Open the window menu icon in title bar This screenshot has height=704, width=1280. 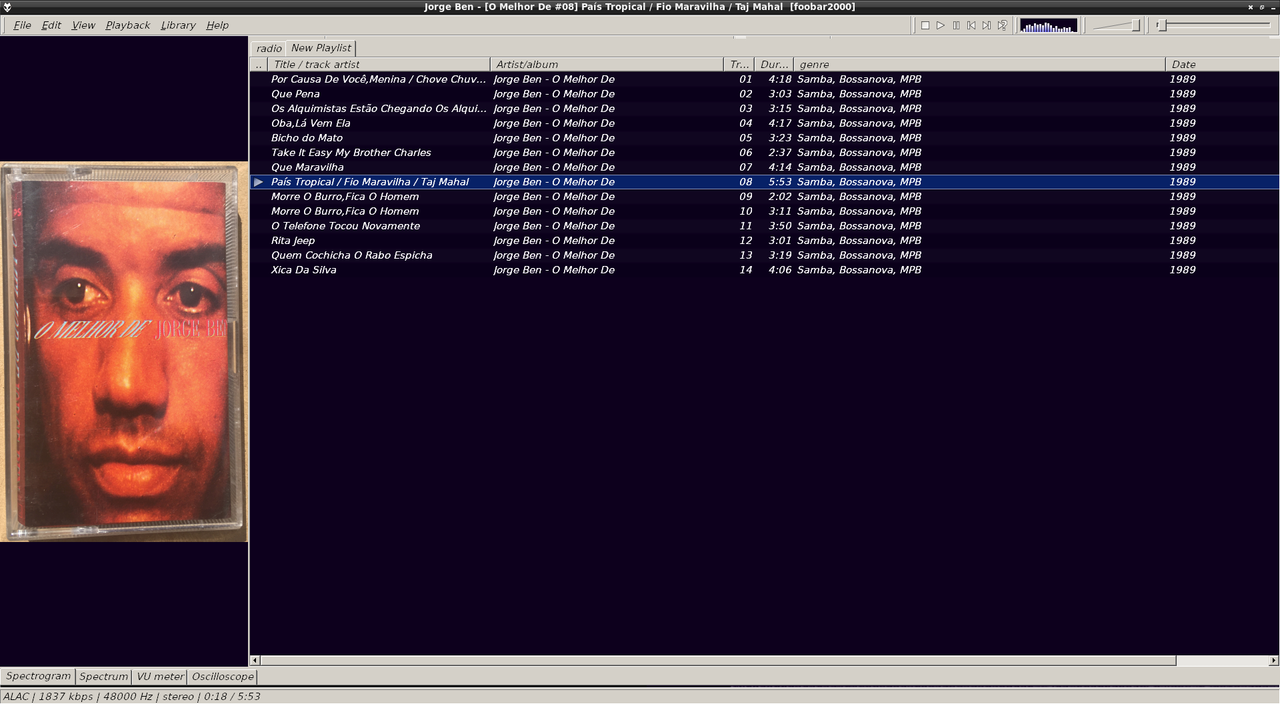(x=7, y=7)
